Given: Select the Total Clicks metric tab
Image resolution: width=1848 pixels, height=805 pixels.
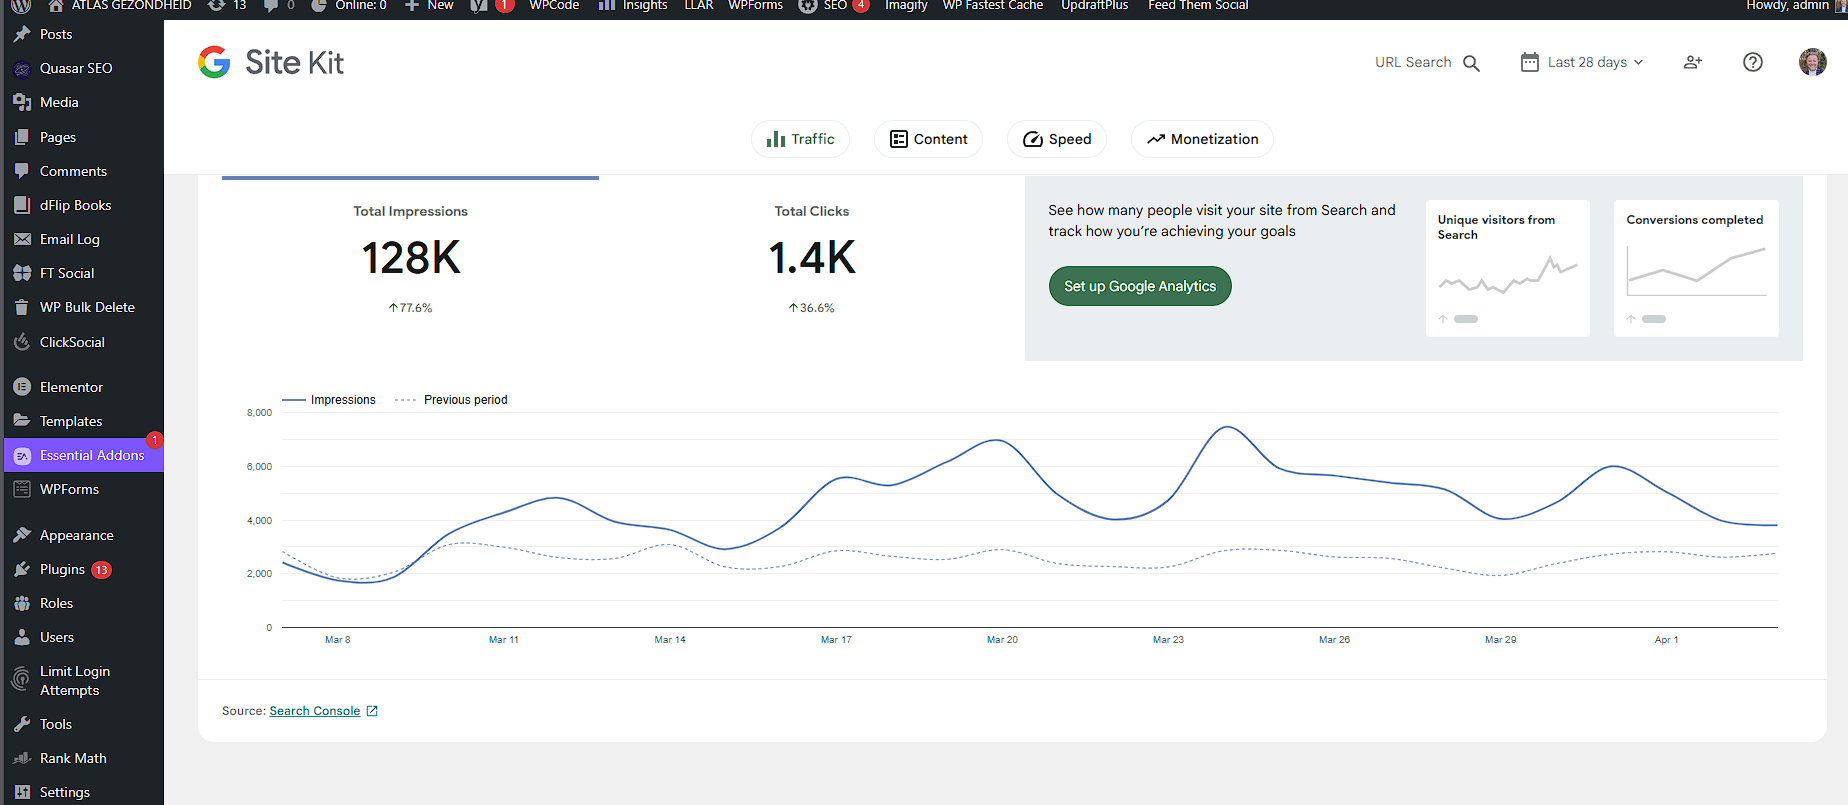Looking at the screenshot, I should (812, 260).
